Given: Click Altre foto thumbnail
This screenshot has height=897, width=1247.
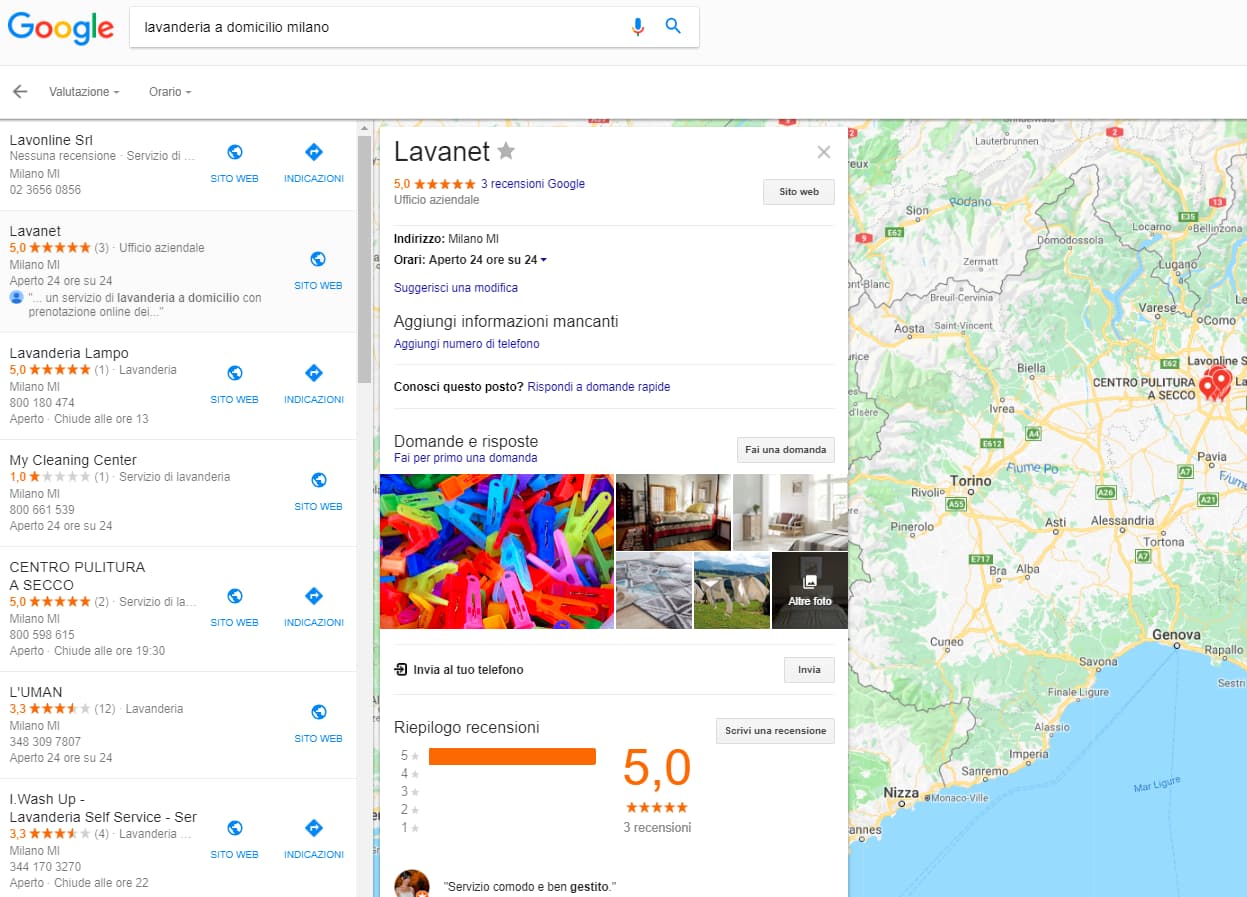Looking at the screenshot, I should (x=810, y=591).
